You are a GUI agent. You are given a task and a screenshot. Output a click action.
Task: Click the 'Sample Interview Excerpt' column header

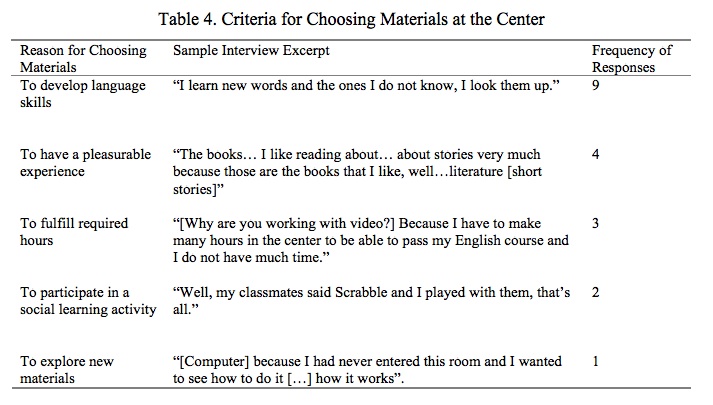point(251,50)
